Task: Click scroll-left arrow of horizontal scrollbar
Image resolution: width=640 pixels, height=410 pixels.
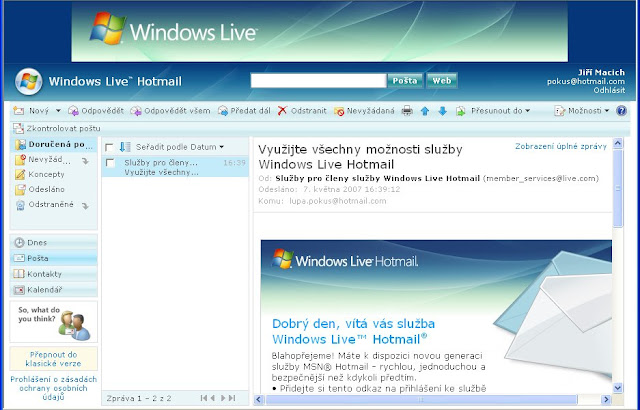Action: pyautogui.click(x=259, y=399)
